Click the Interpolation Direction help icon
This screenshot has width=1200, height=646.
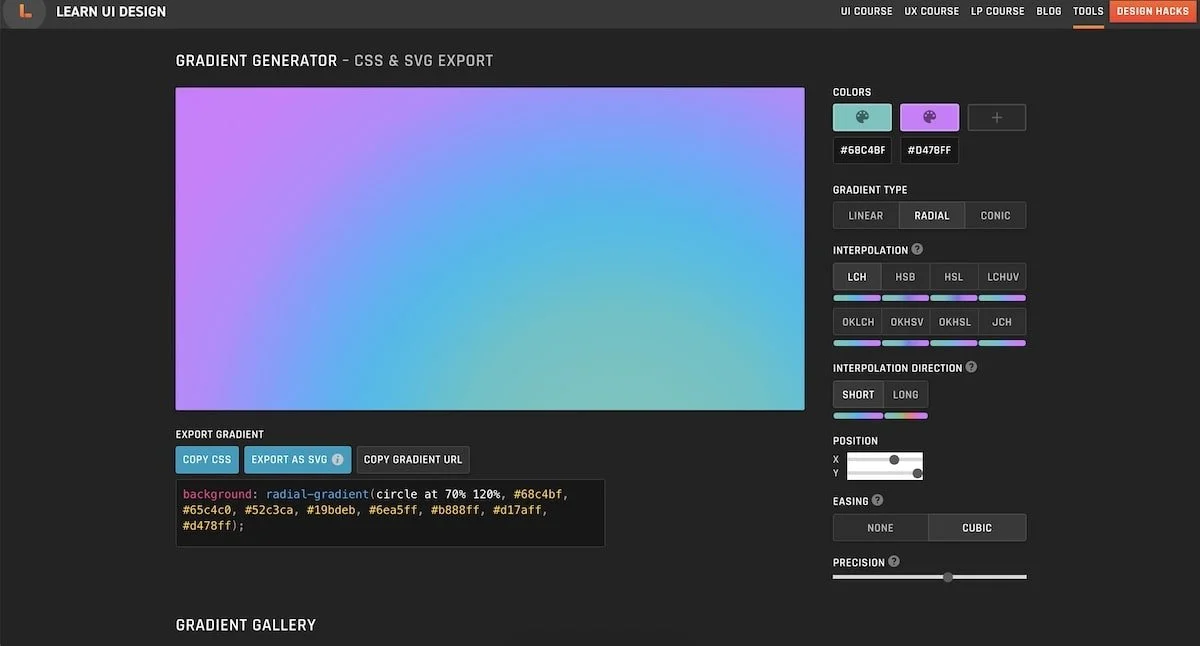(971, 367)
